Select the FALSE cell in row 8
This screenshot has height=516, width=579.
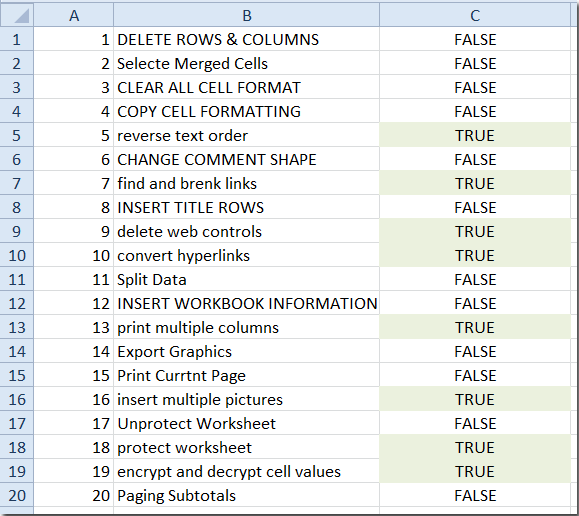[x=475, y=207]
